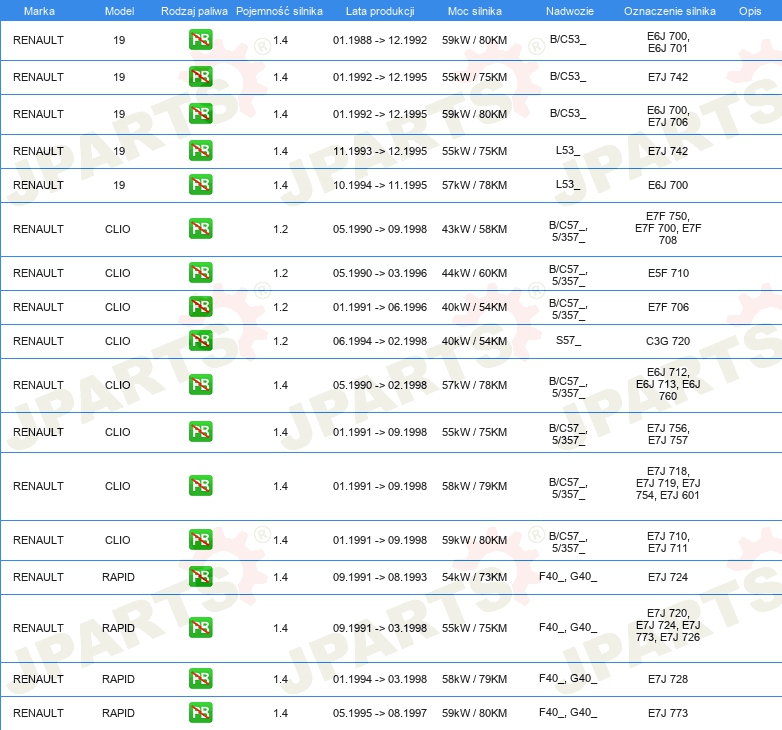Click fuel icon in the 11.1993 L53_ row
Viewport: 782px width, 730px height.
200,151
